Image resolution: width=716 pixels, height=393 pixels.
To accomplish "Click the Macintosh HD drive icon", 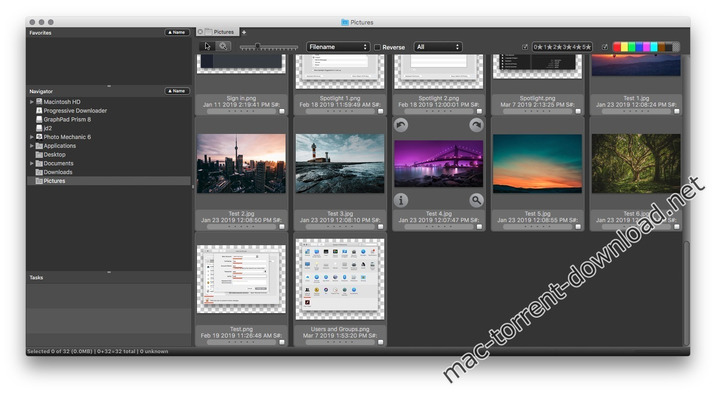I will point(39,102).
